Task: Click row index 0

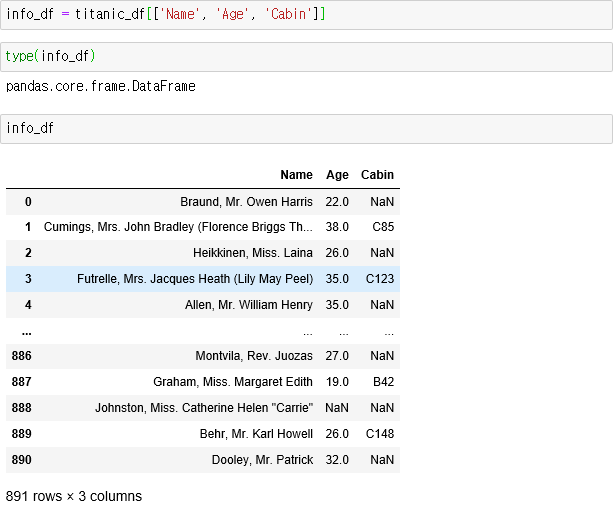Action: pos(28,202)
